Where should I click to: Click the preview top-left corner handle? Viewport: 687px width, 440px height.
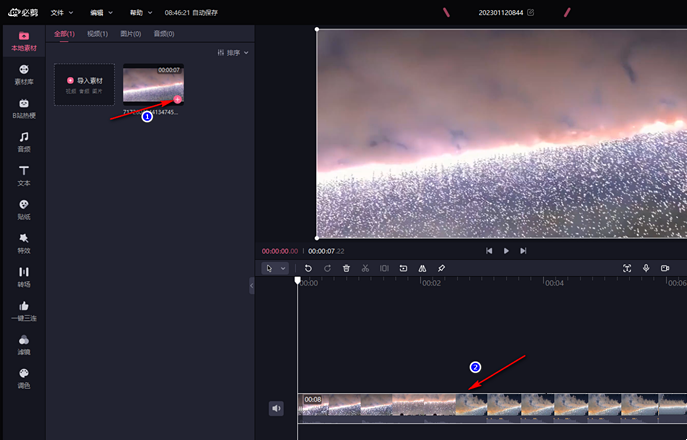(317, 29)
